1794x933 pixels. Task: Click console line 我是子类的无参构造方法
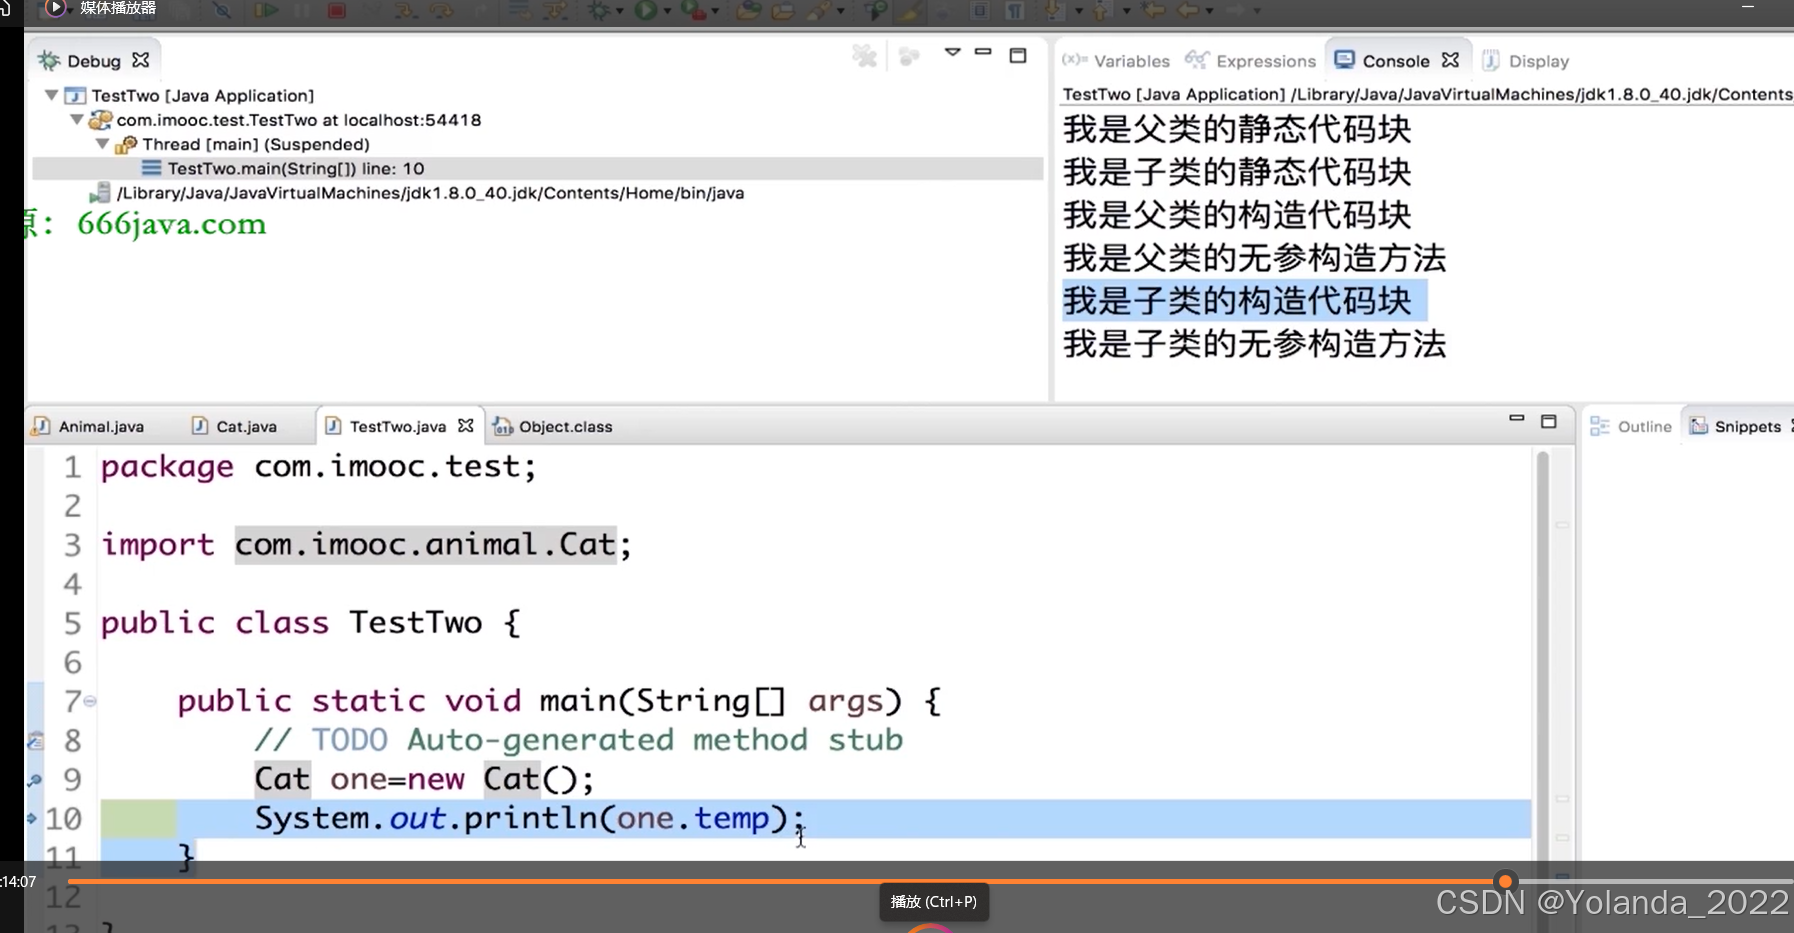(1254, 344)
